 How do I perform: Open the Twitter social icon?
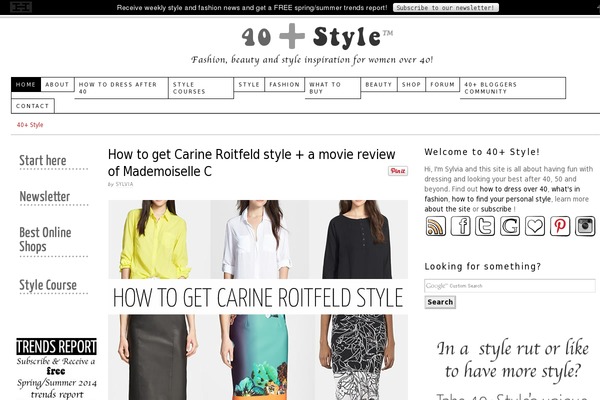(x=485, y=226)
